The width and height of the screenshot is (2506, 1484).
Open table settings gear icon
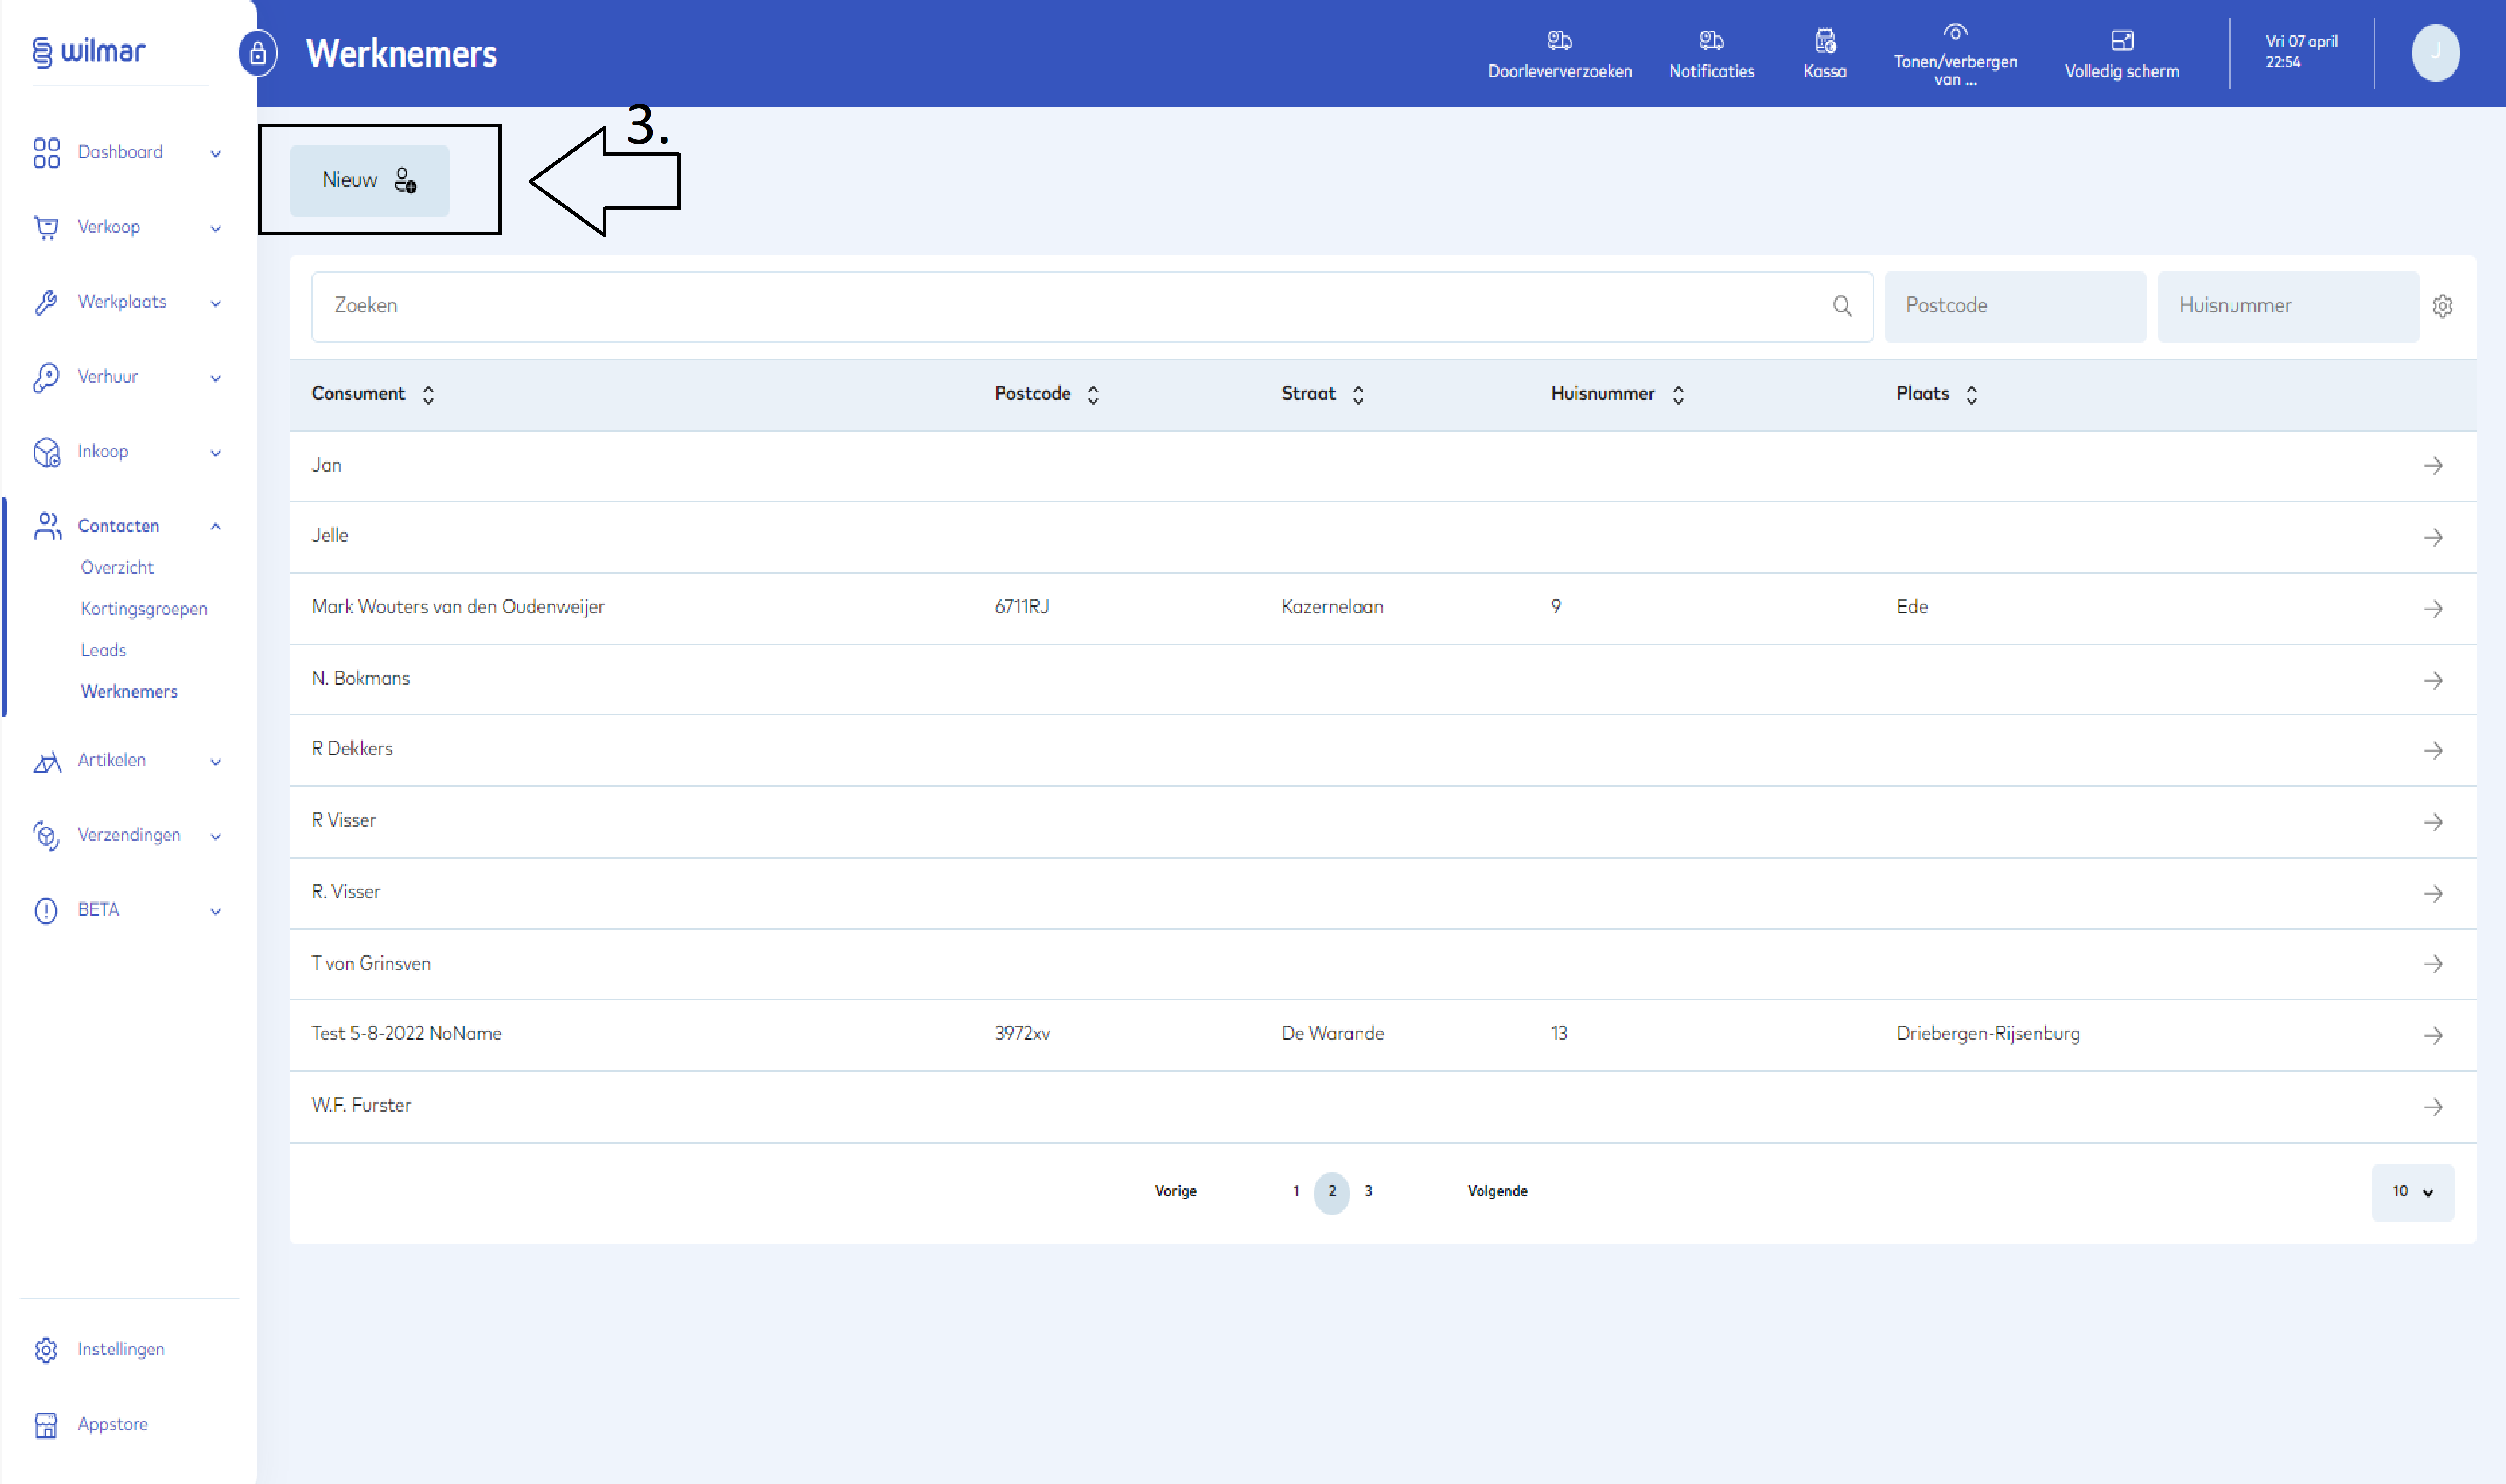coord(2442,306)
